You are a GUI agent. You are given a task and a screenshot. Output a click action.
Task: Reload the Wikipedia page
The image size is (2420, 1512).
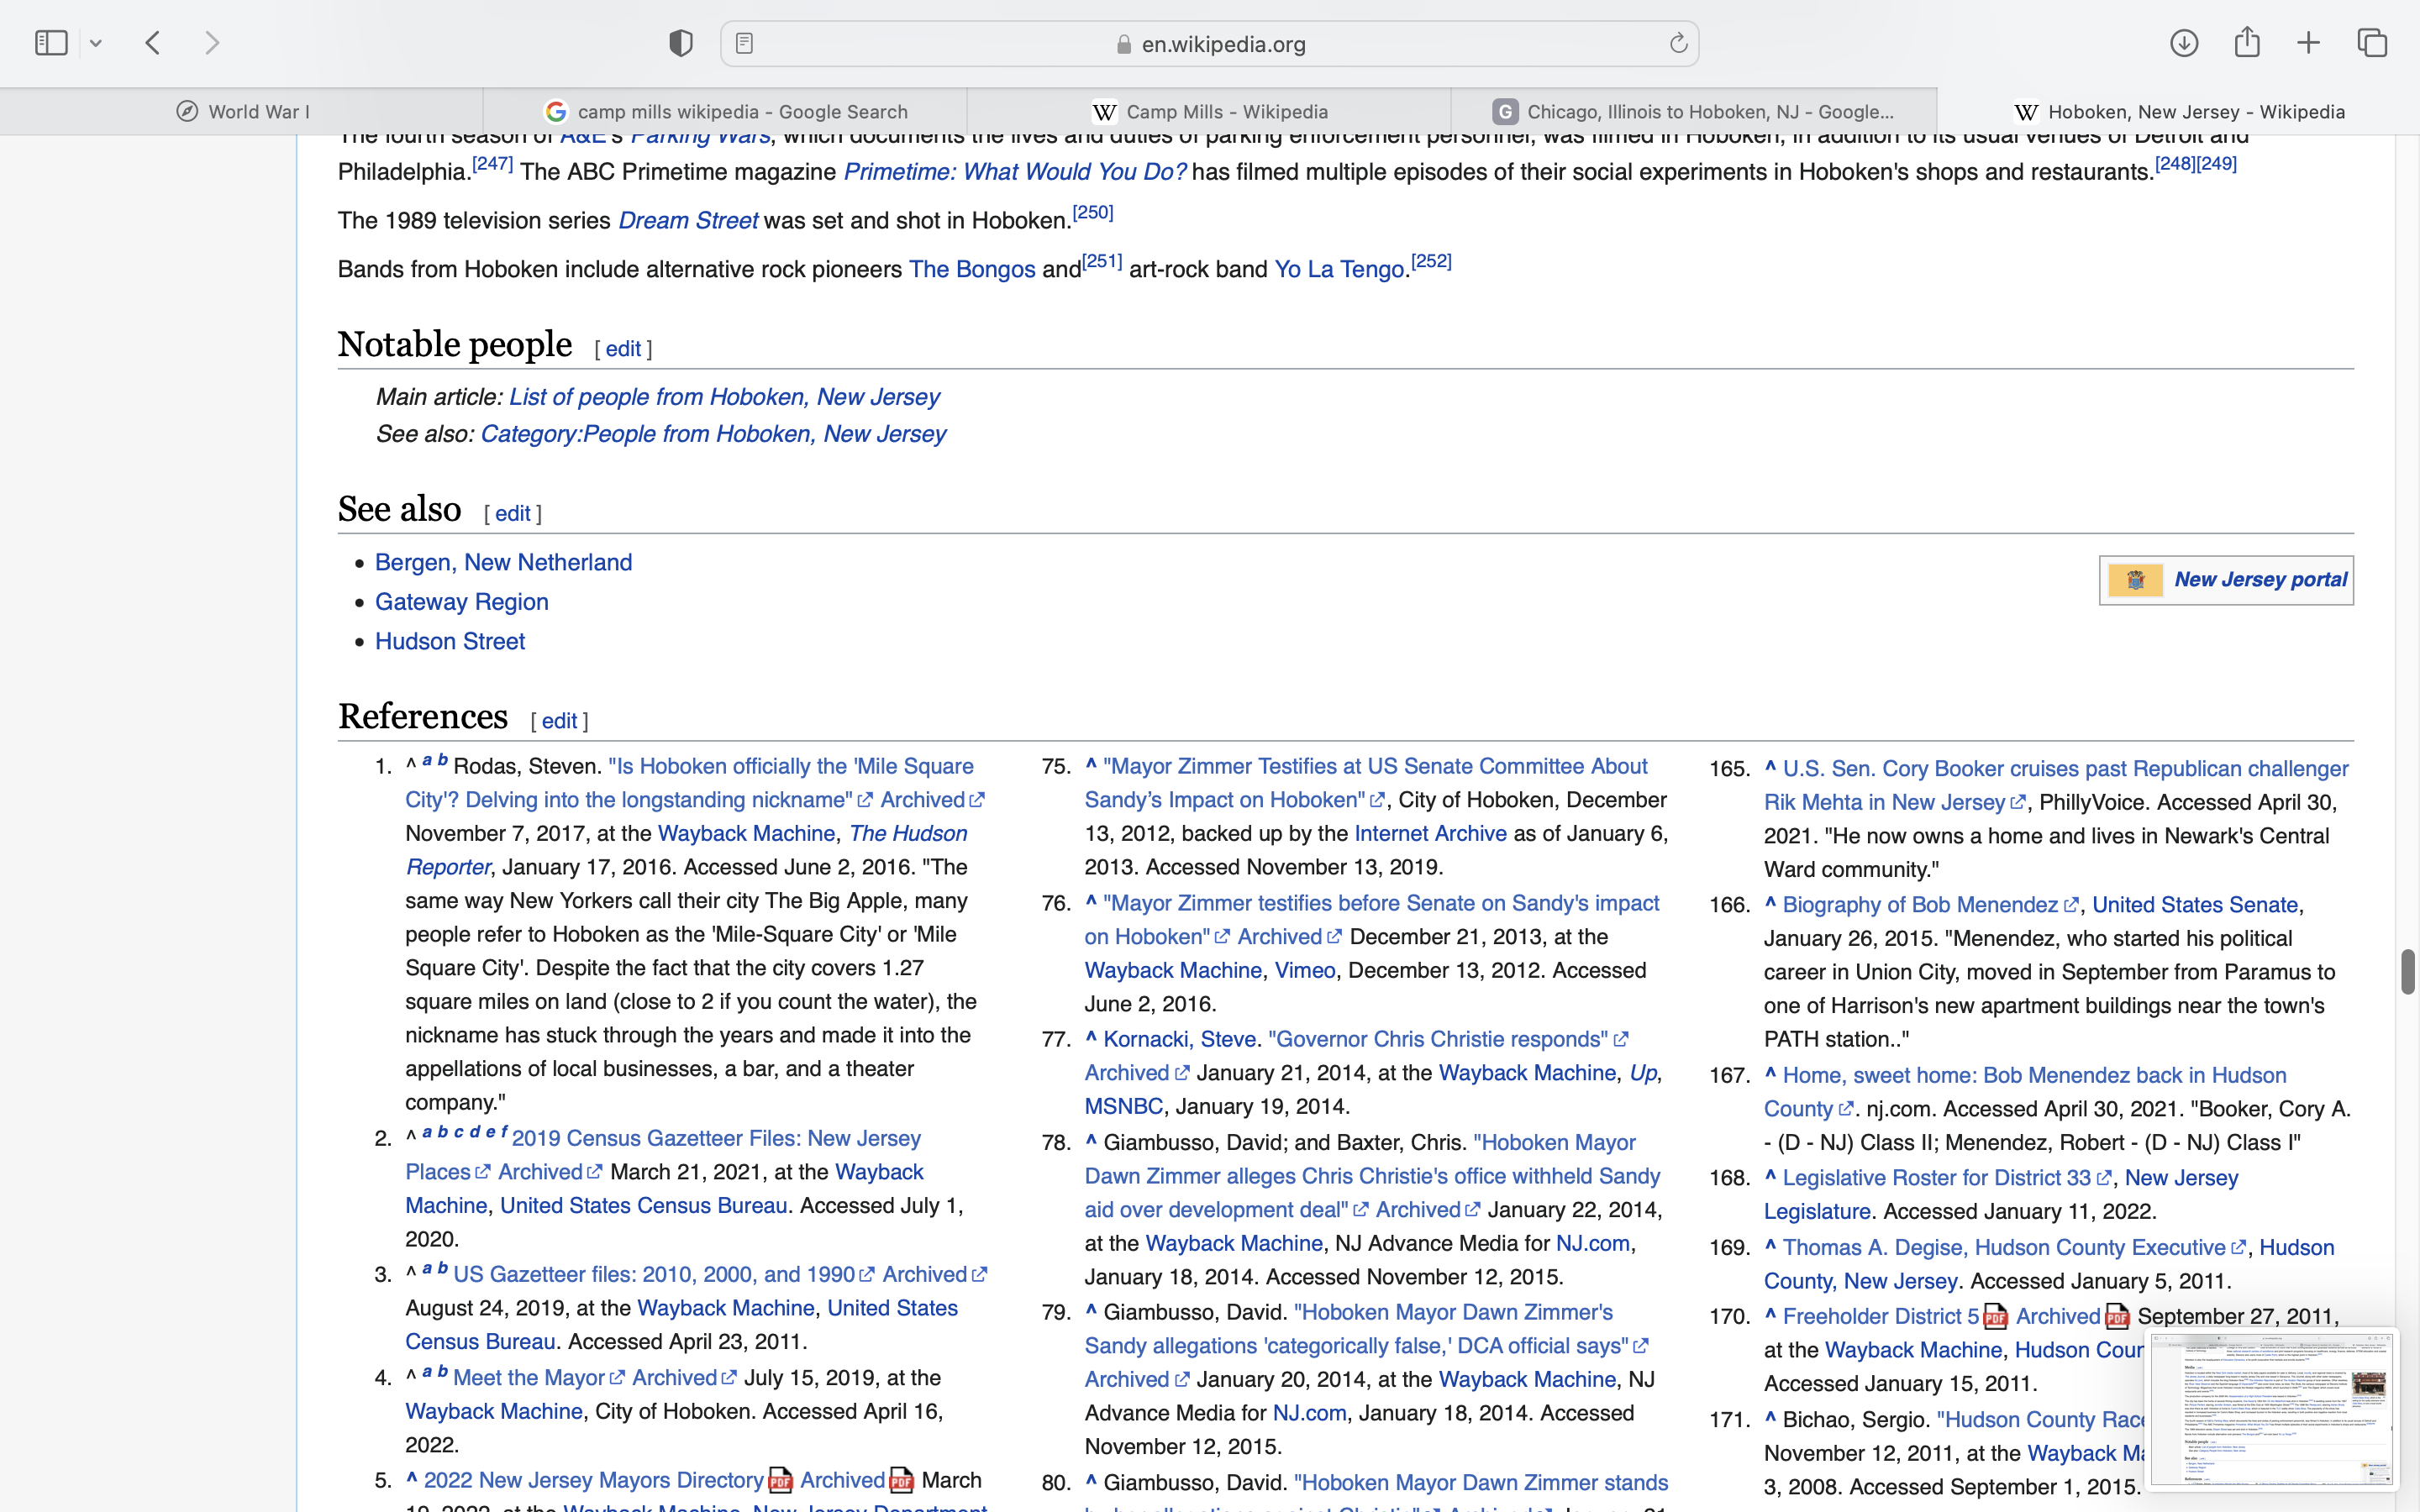tap(1678, 43)
